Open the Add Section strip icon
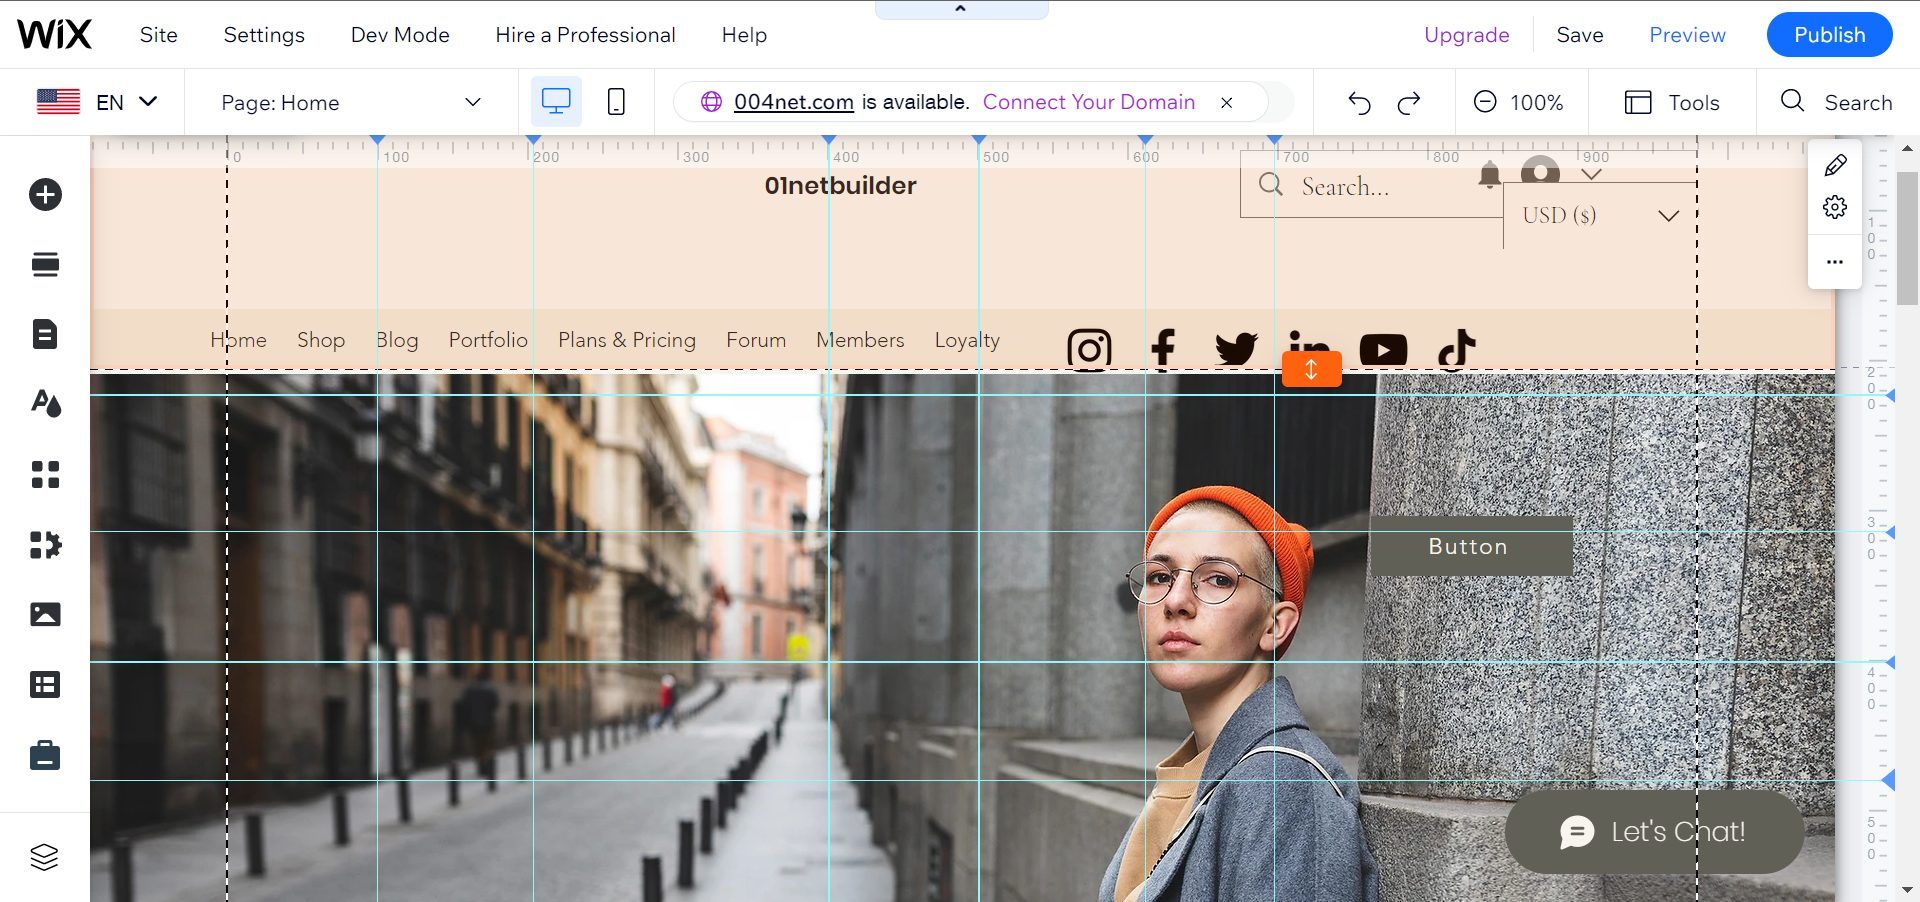This screenshot has width=1920, height=902. [45, 264]
